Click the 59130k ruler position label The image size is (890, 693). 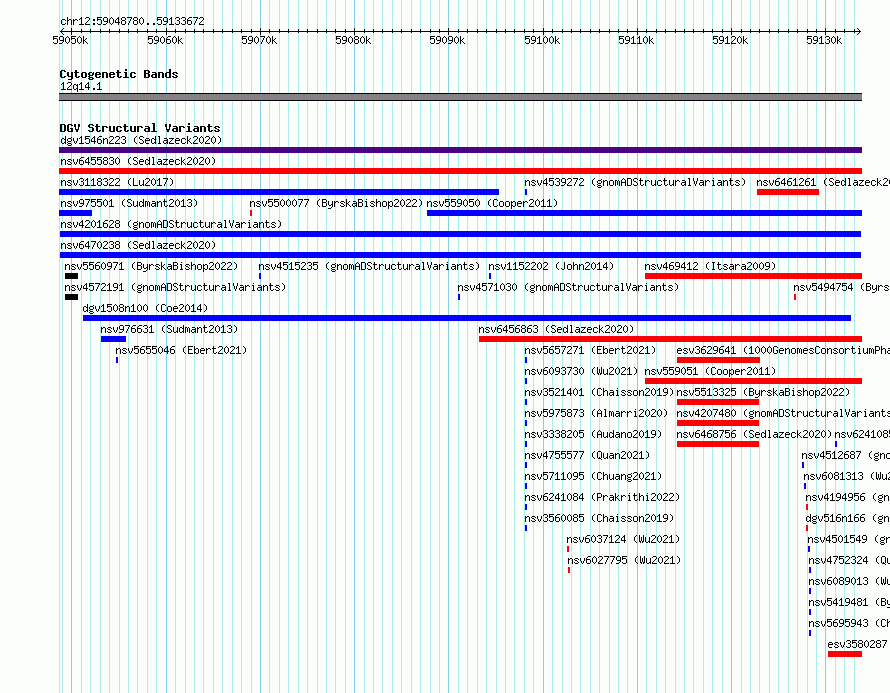[824, 40]
